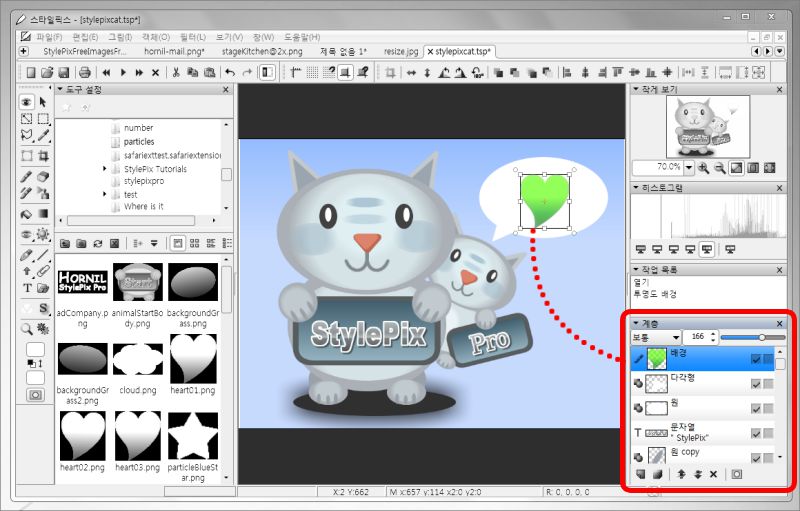Collapse the 도구 설정 panel triangle
The width and height of the screenshot is (800, 511).
[x=60, y=89]
